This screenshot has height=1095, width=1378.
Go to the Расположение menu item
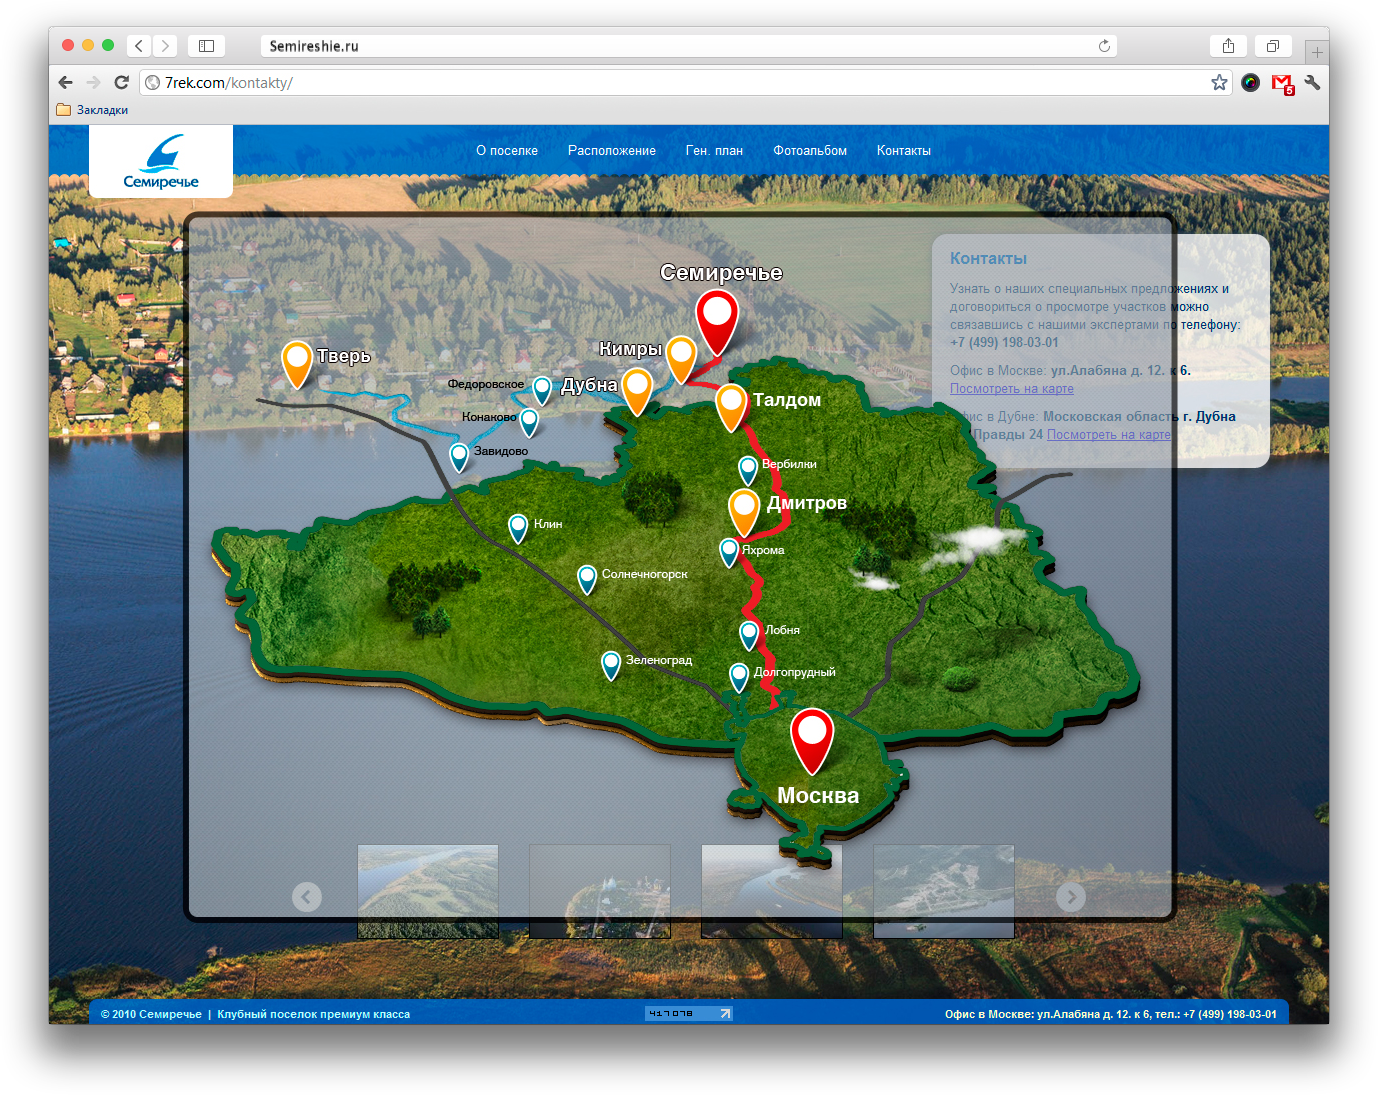pyautogui.click(x=612, y=151)
